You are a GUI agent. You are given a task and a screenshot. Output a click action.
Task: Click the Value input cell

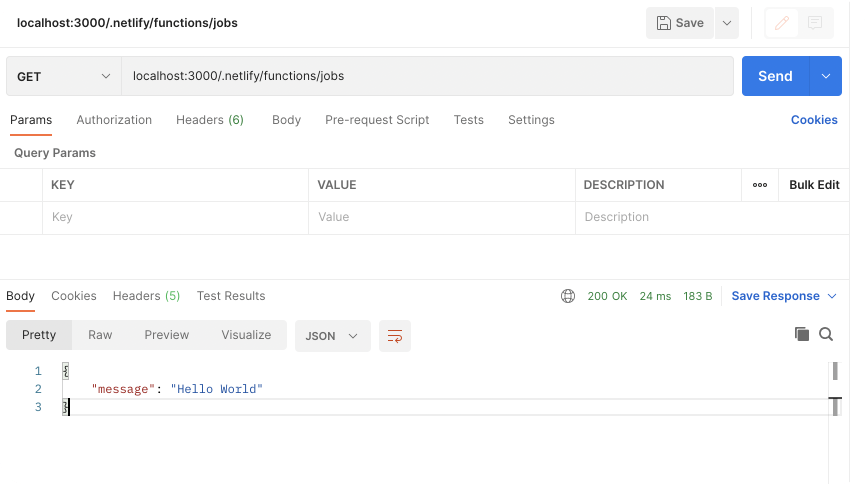click(442, 217)
